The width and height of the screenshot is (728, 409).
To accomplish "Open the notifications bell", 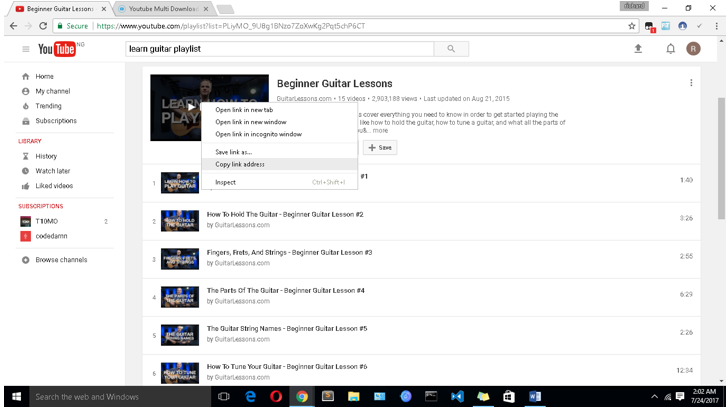I will point(670,49).
